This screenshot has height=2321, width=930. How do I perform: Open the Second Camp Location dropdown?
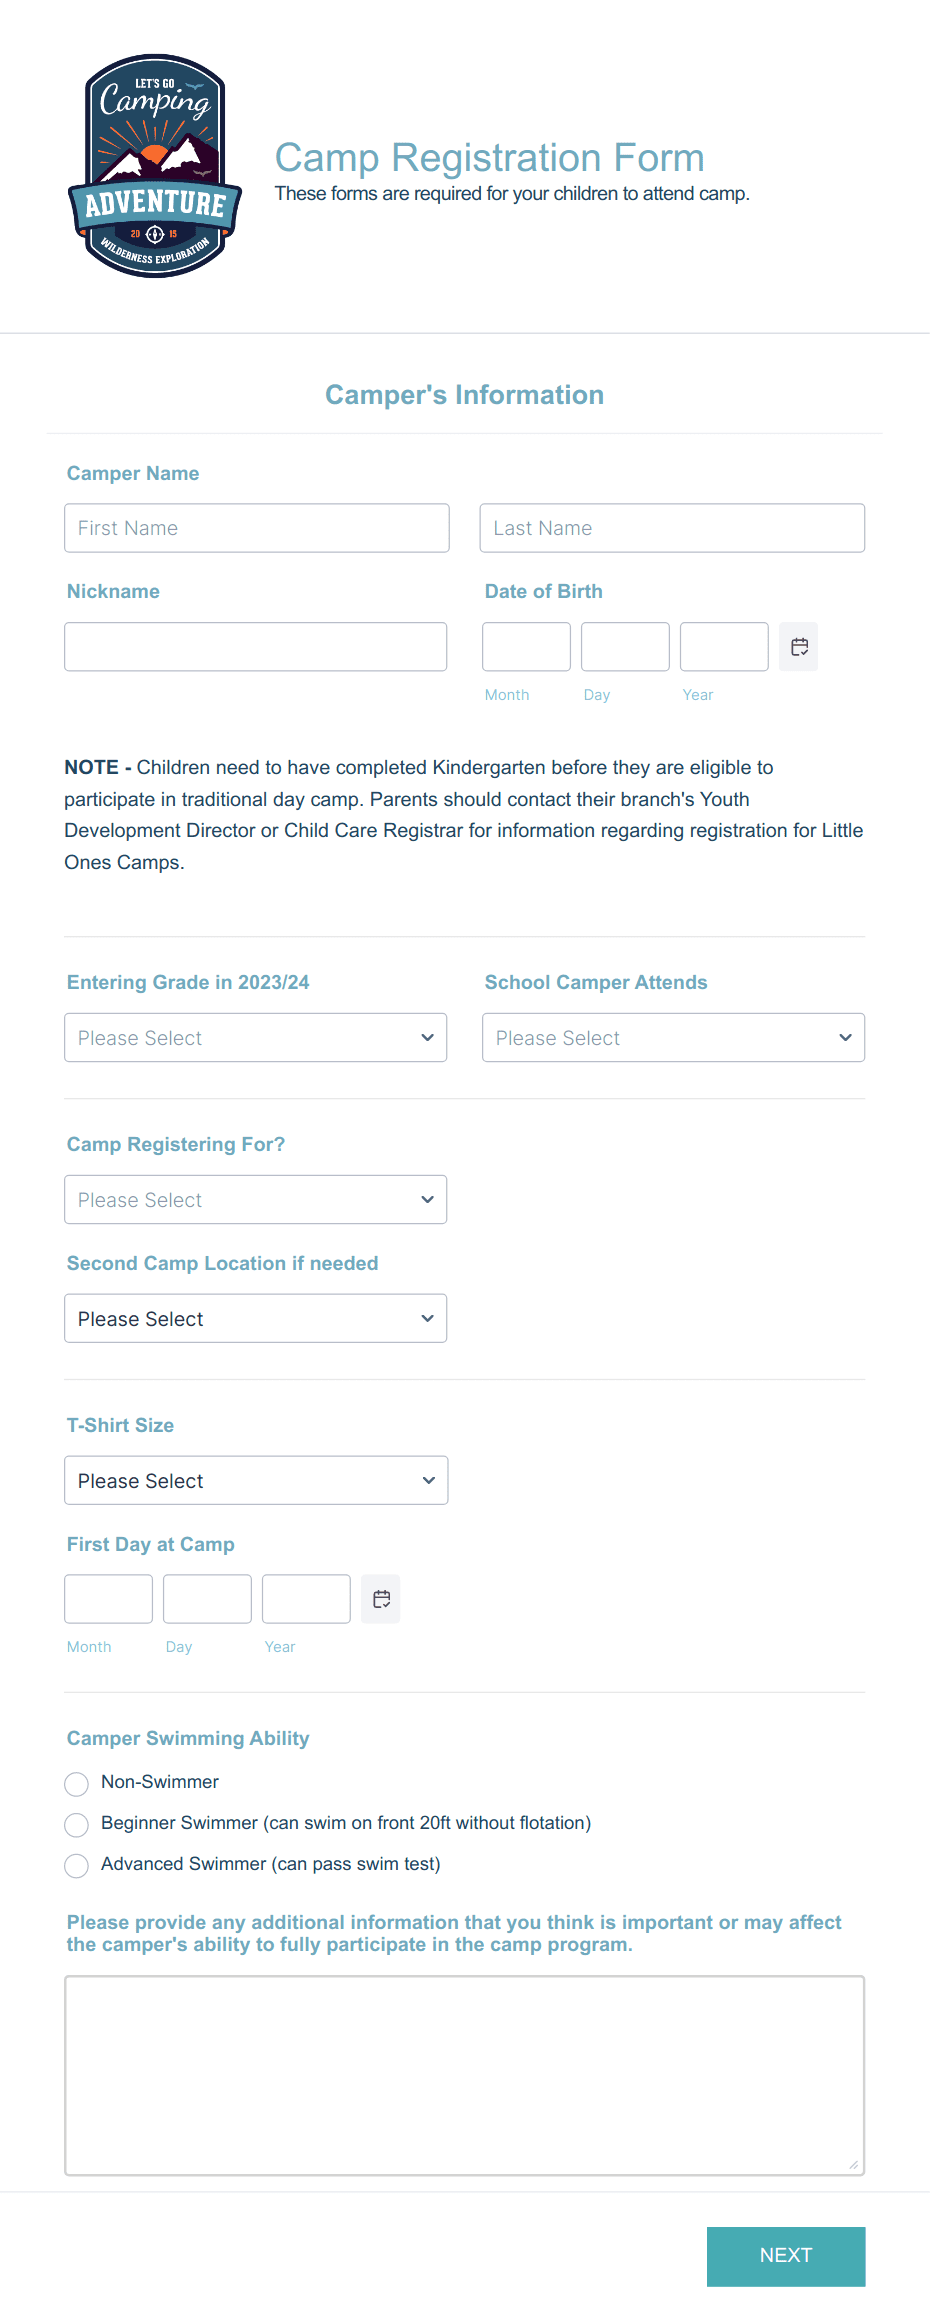tap(255, 1318)
